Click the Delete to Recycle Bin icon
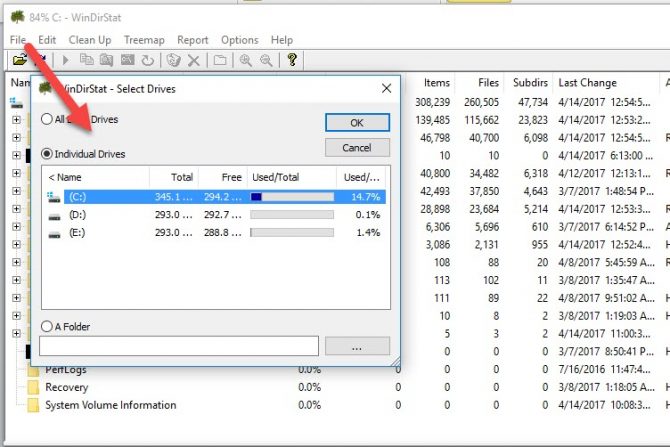 [x=173, y=60]
